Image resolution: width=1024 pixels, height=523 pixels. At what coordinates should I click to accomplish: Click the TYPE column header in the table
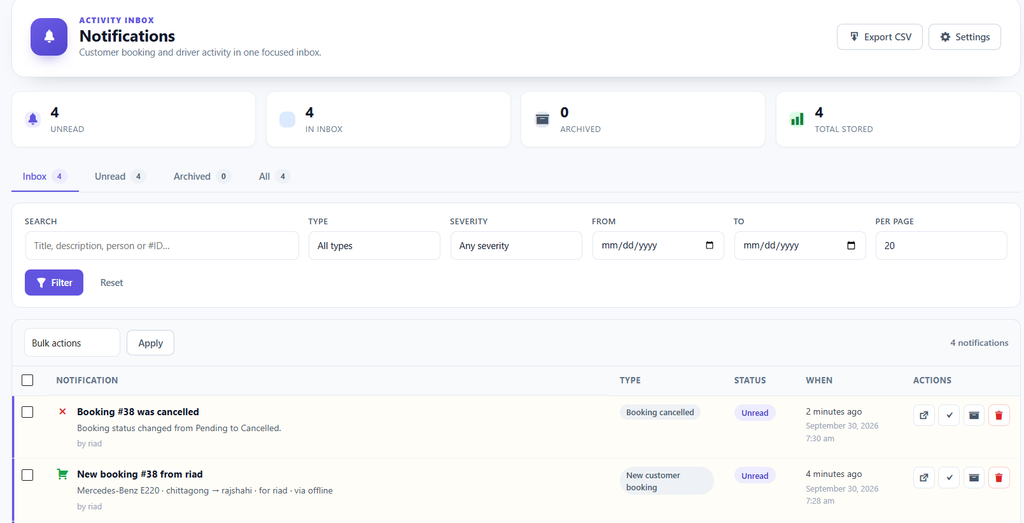point(630,380)
